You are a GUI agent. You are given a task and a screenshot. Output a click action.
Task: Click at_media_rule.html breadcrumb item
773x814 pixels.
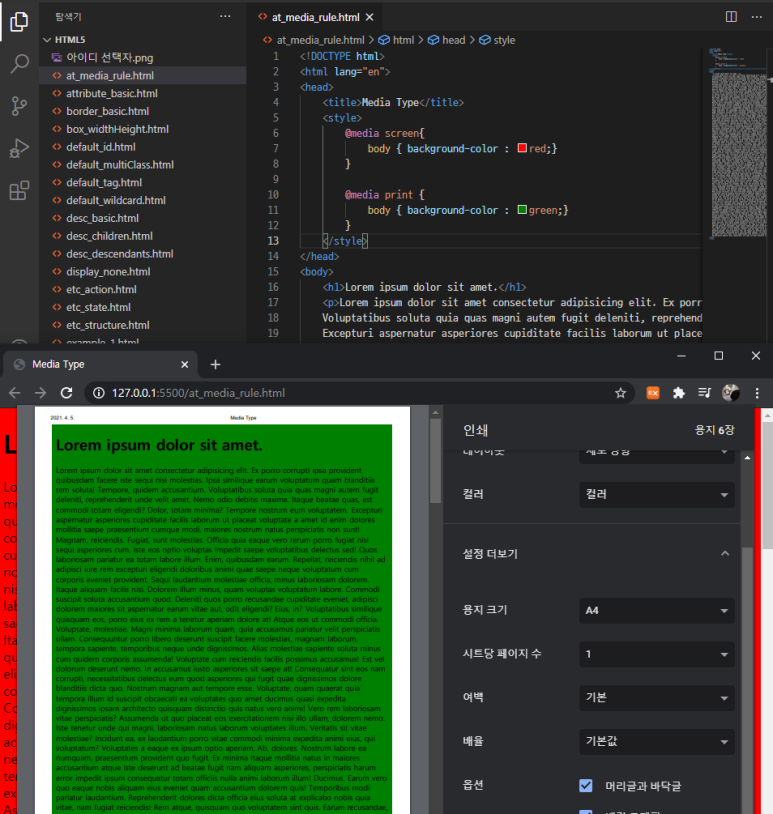[314, 40]
